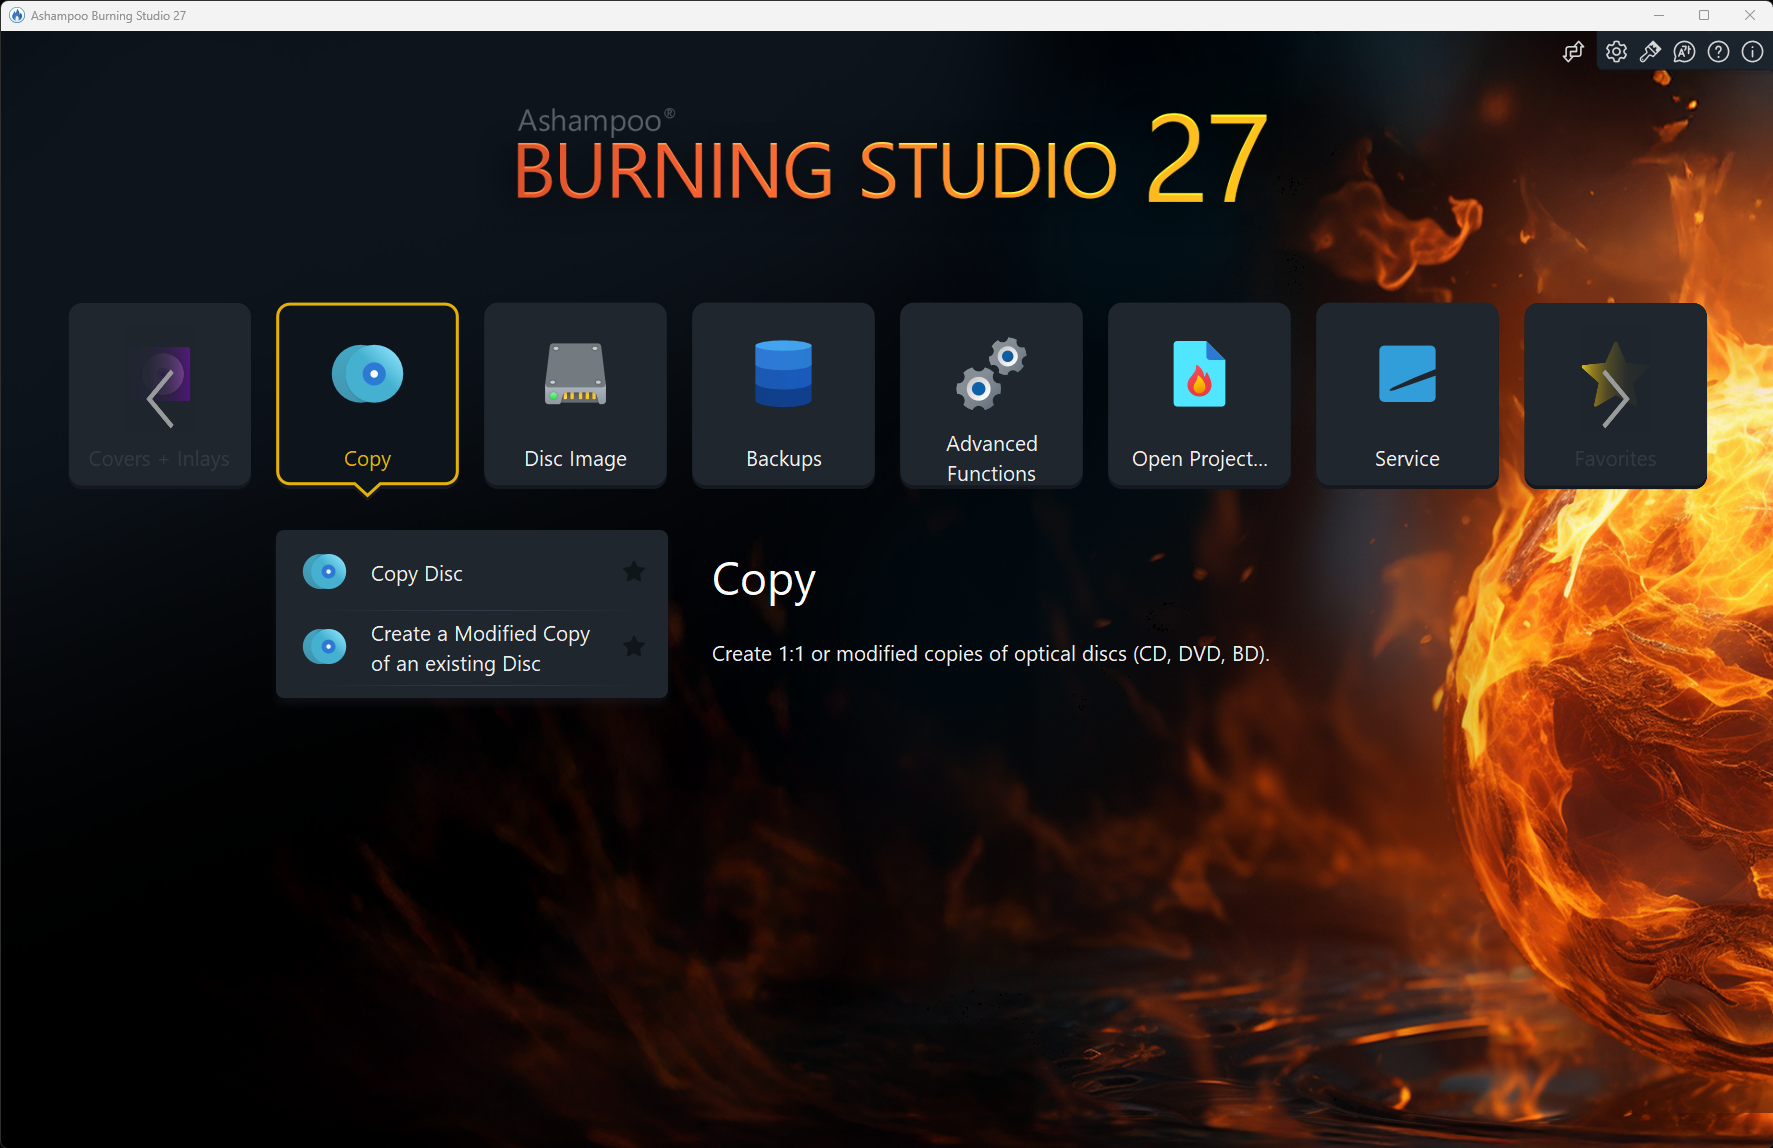
Task: Collapse the Copy submenu via its tile
Action: (x=367, y=395)
